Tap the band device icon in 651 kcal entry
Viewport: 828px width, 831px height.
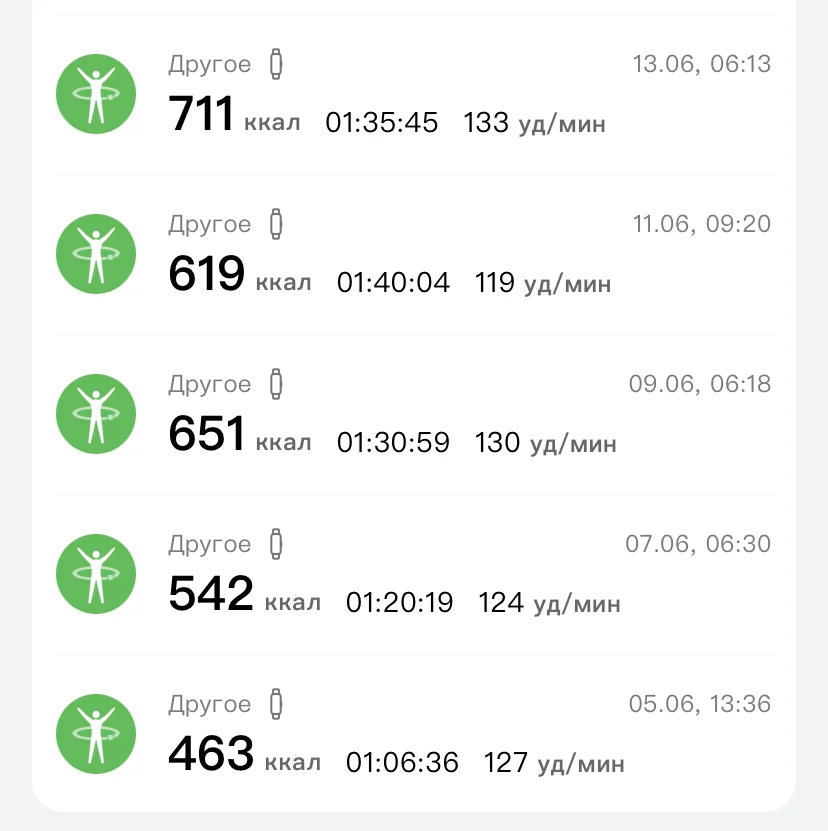pyautogui.click(x=276, y=385)
